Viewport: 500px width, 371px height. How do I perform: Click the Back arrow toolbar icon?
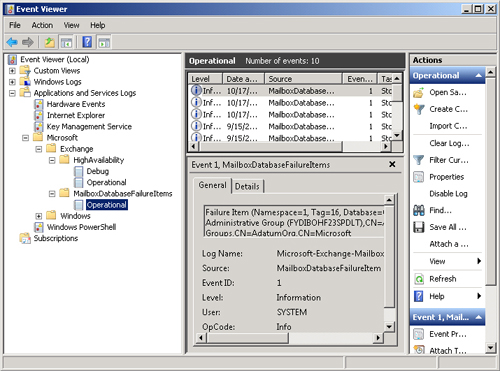12,42
